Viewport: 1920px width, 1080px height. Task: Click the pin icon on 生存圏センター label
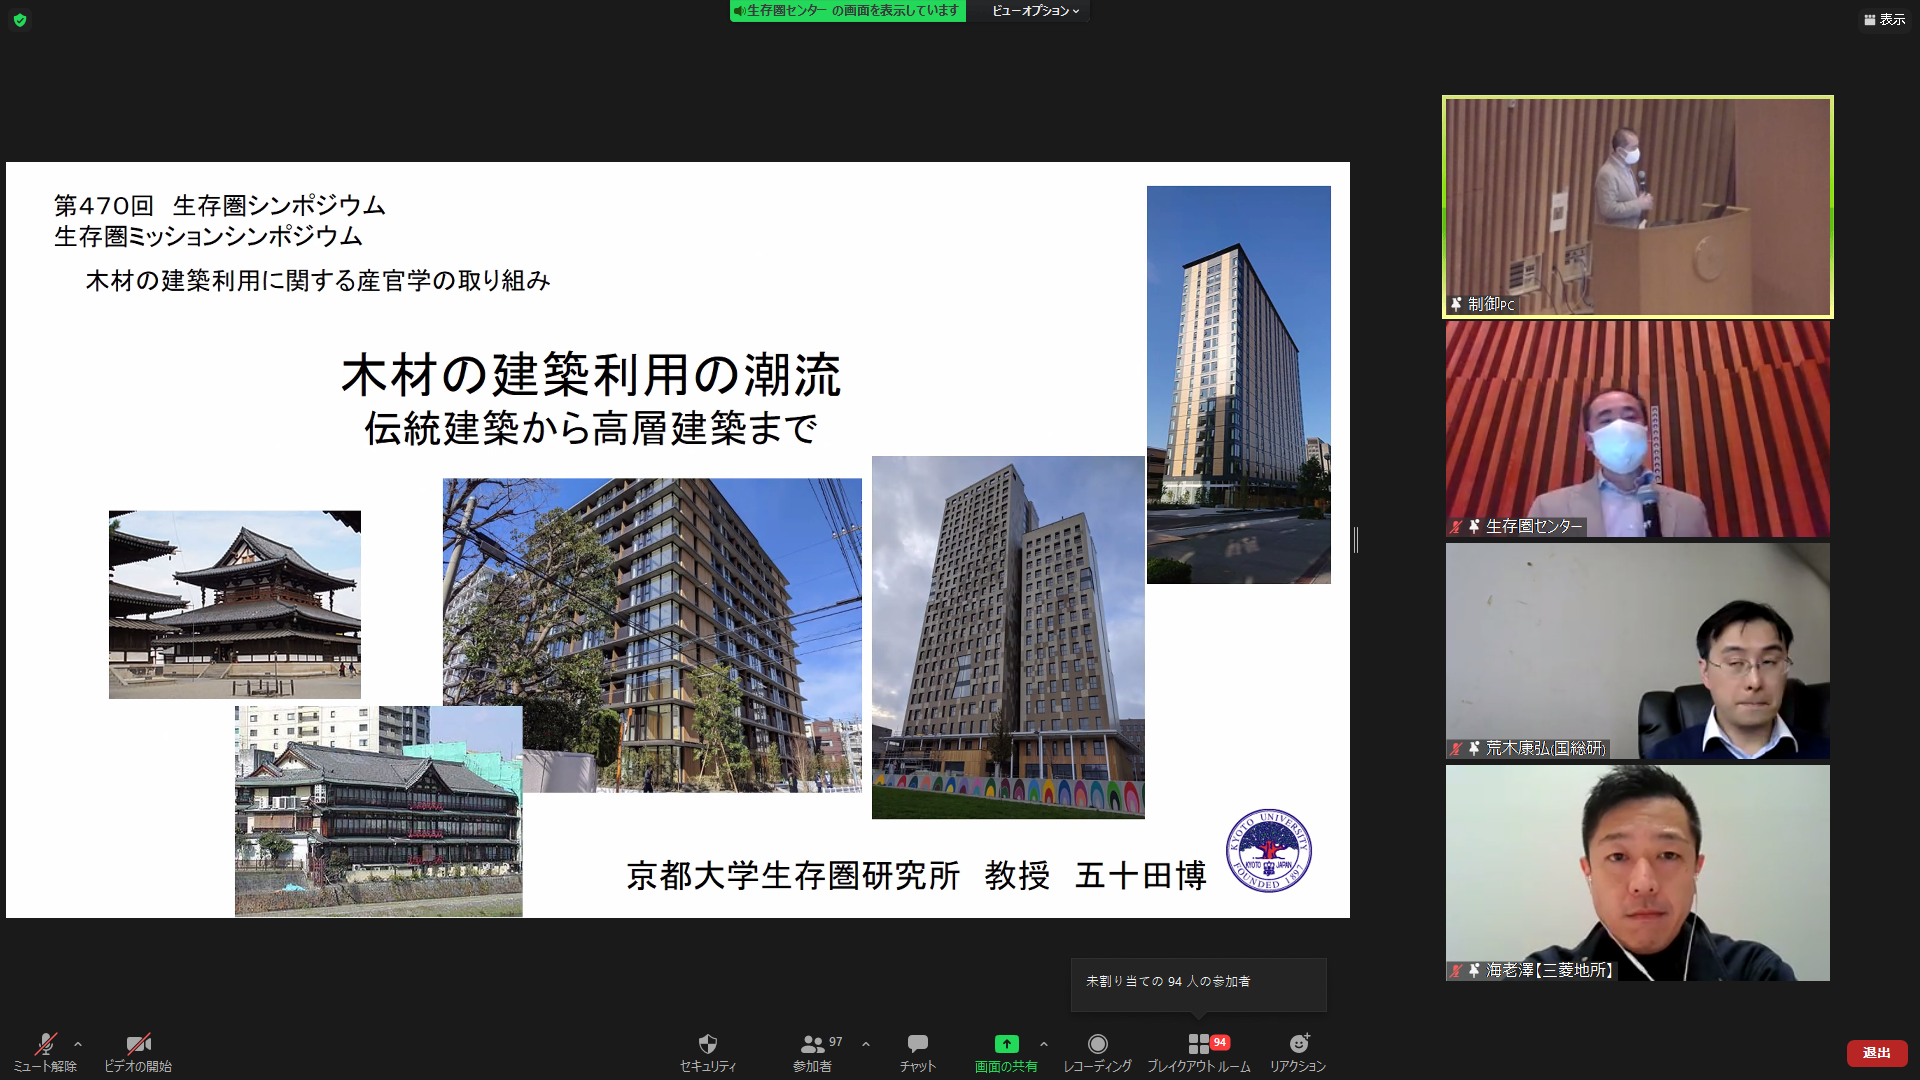point(1474,526)
